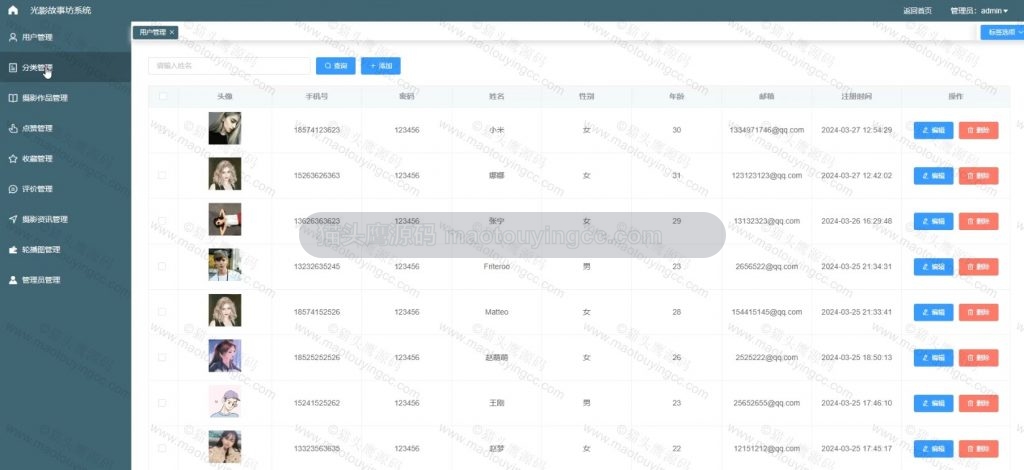Open 用户管理 via its person icon

tap(12, 37)
